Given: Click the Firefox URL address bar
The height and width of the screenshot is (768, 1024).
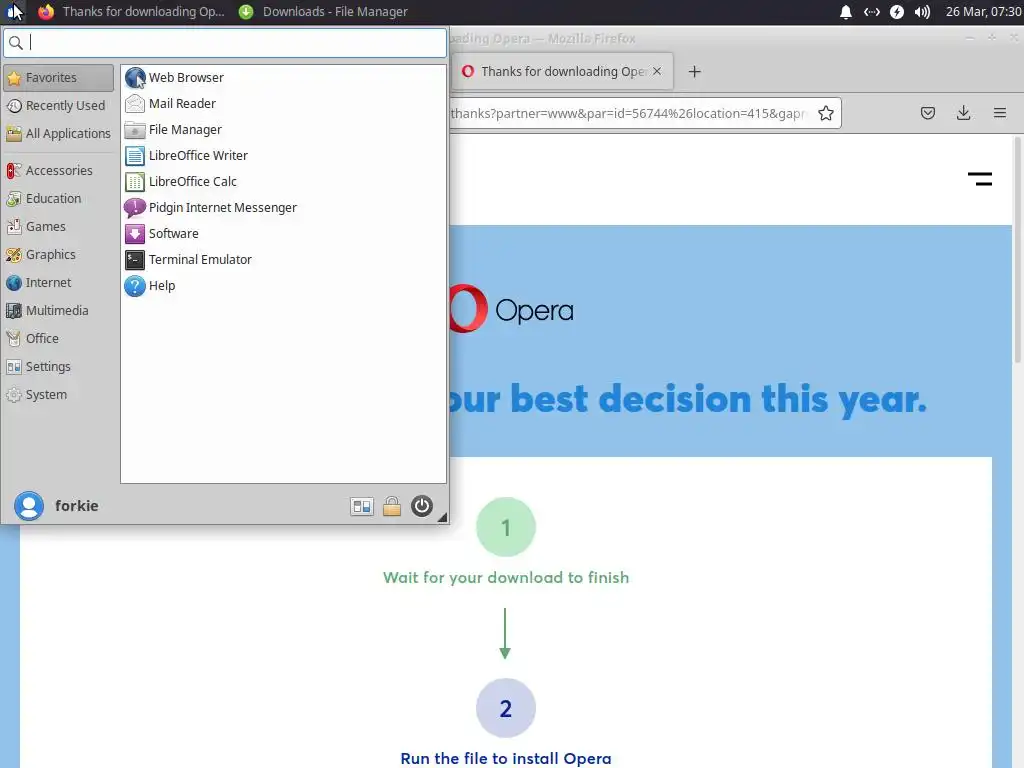Looking at the screenshot, I should click(630, 114).
